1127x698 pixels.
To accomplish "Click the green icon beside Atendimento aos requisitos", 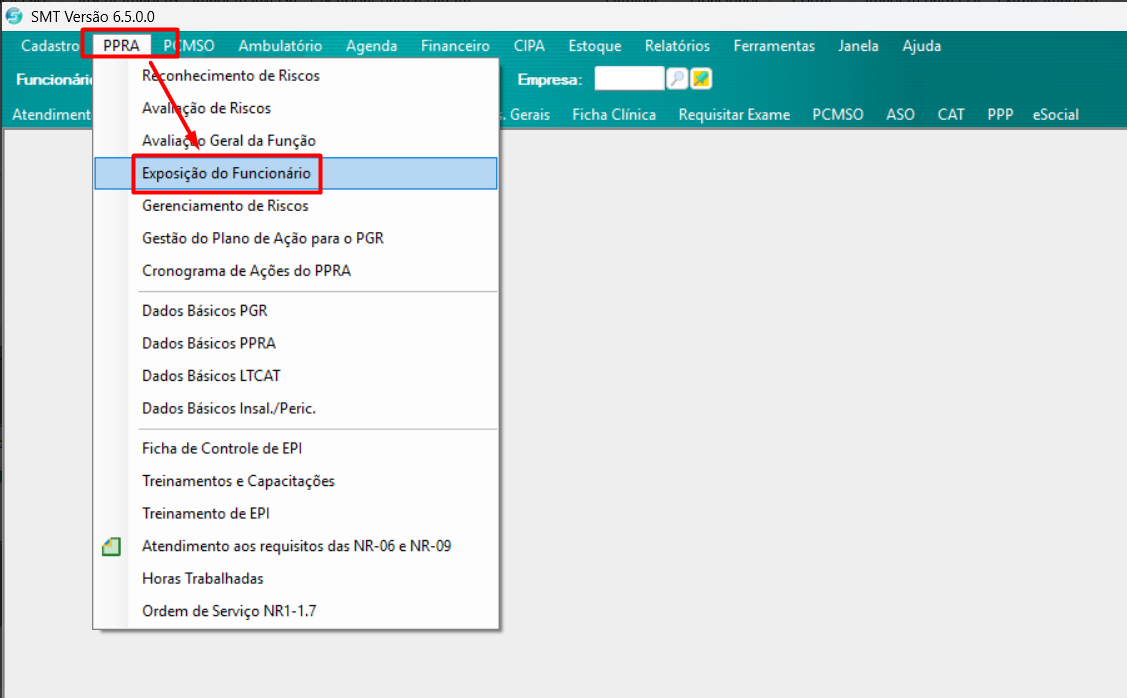I will coord(111,546).
